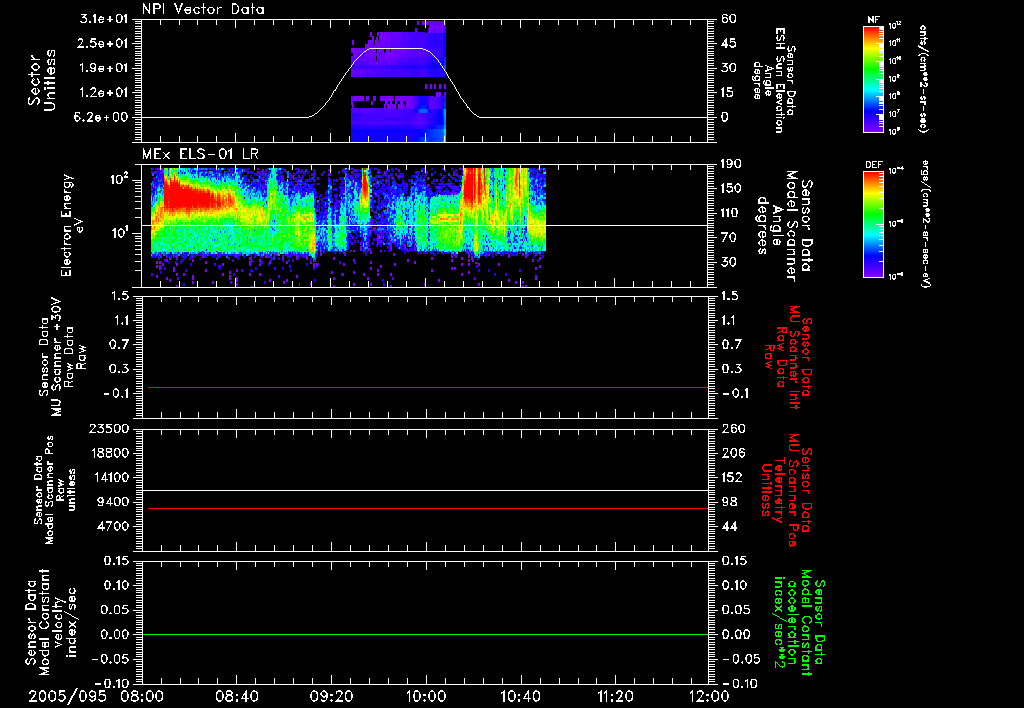Click the 23500 tick value
Image resolution: width=1024 pixels, height=708 pixels.
pyautogui.click(x=110, y=429)
